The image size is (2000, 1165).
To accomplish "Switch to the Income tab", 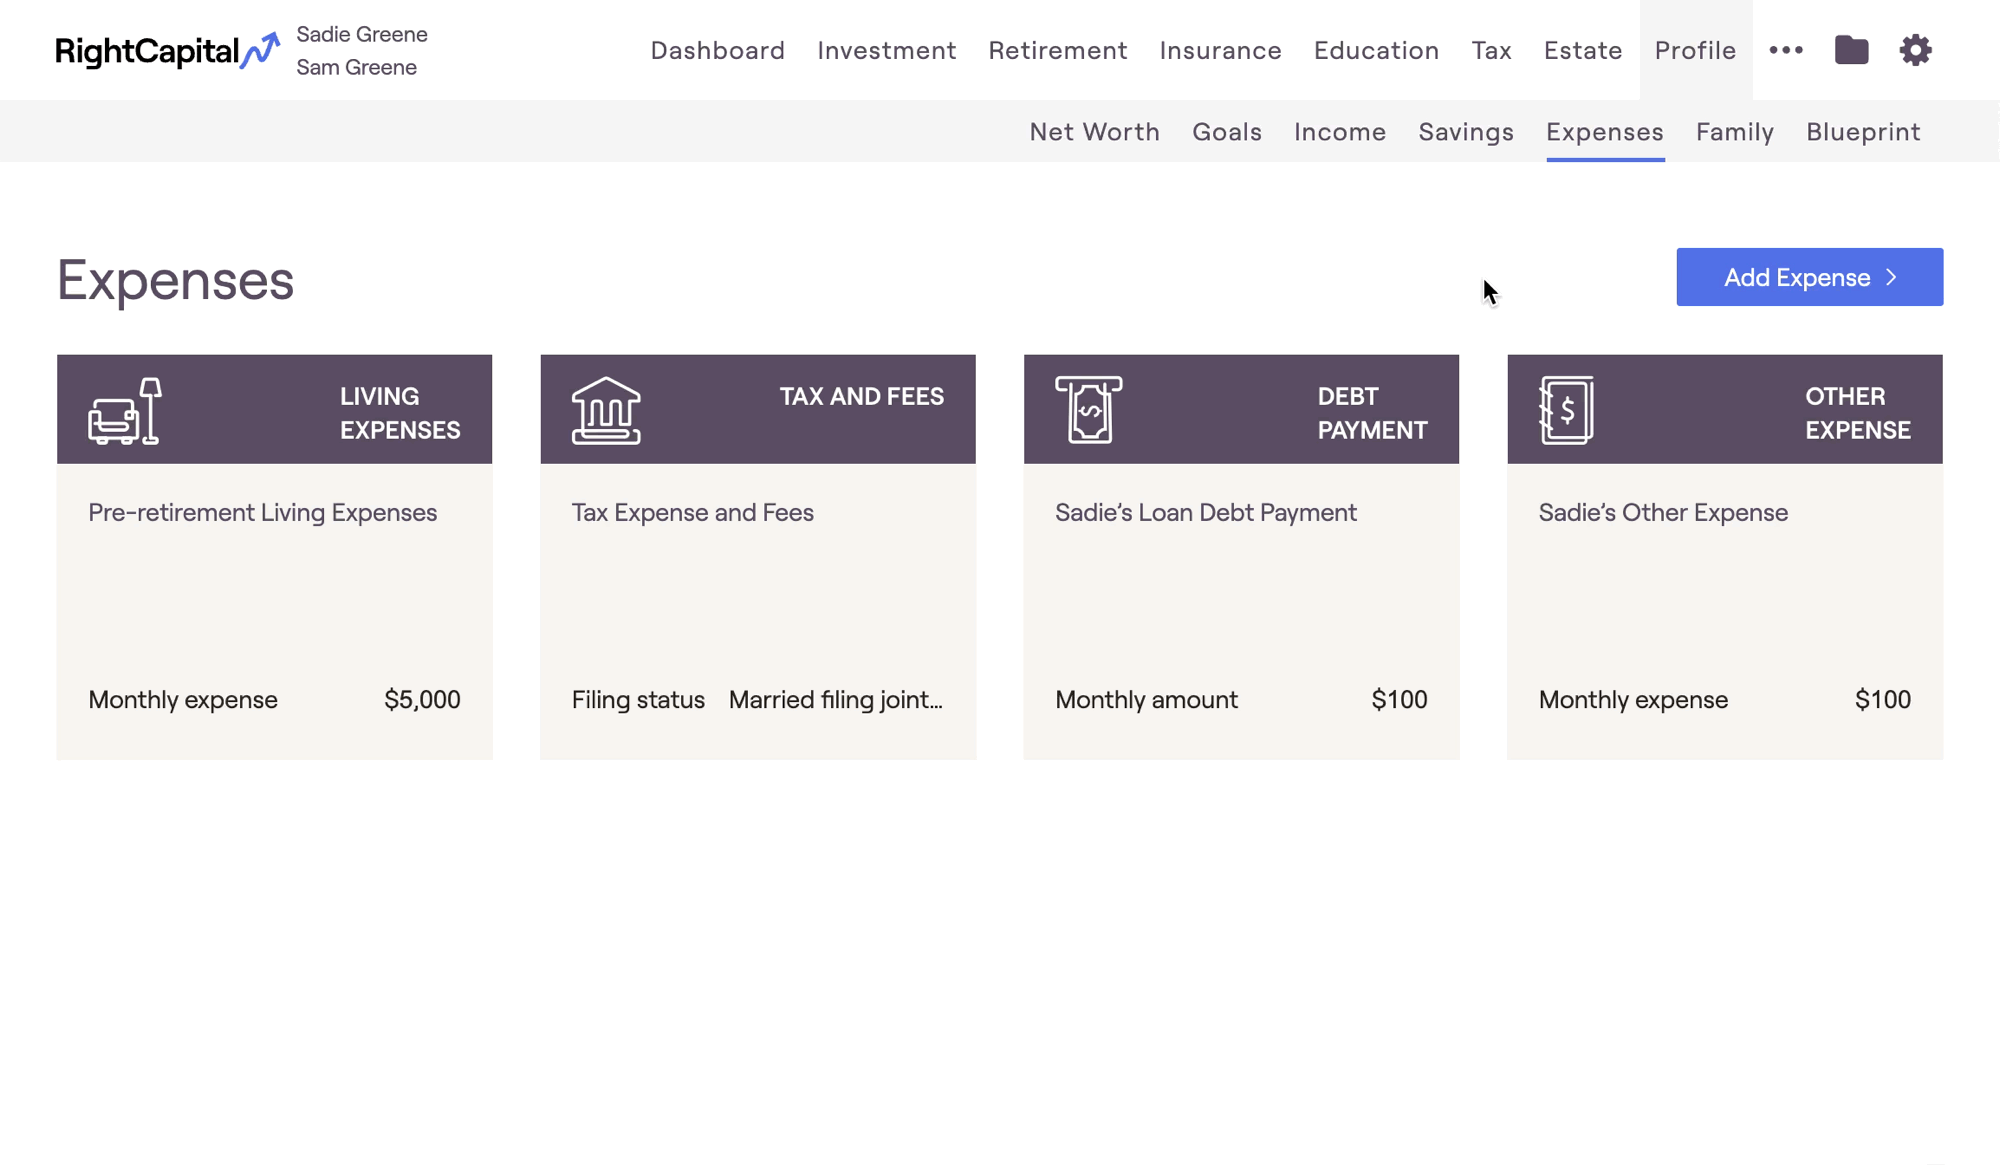I will [1340, 132].
